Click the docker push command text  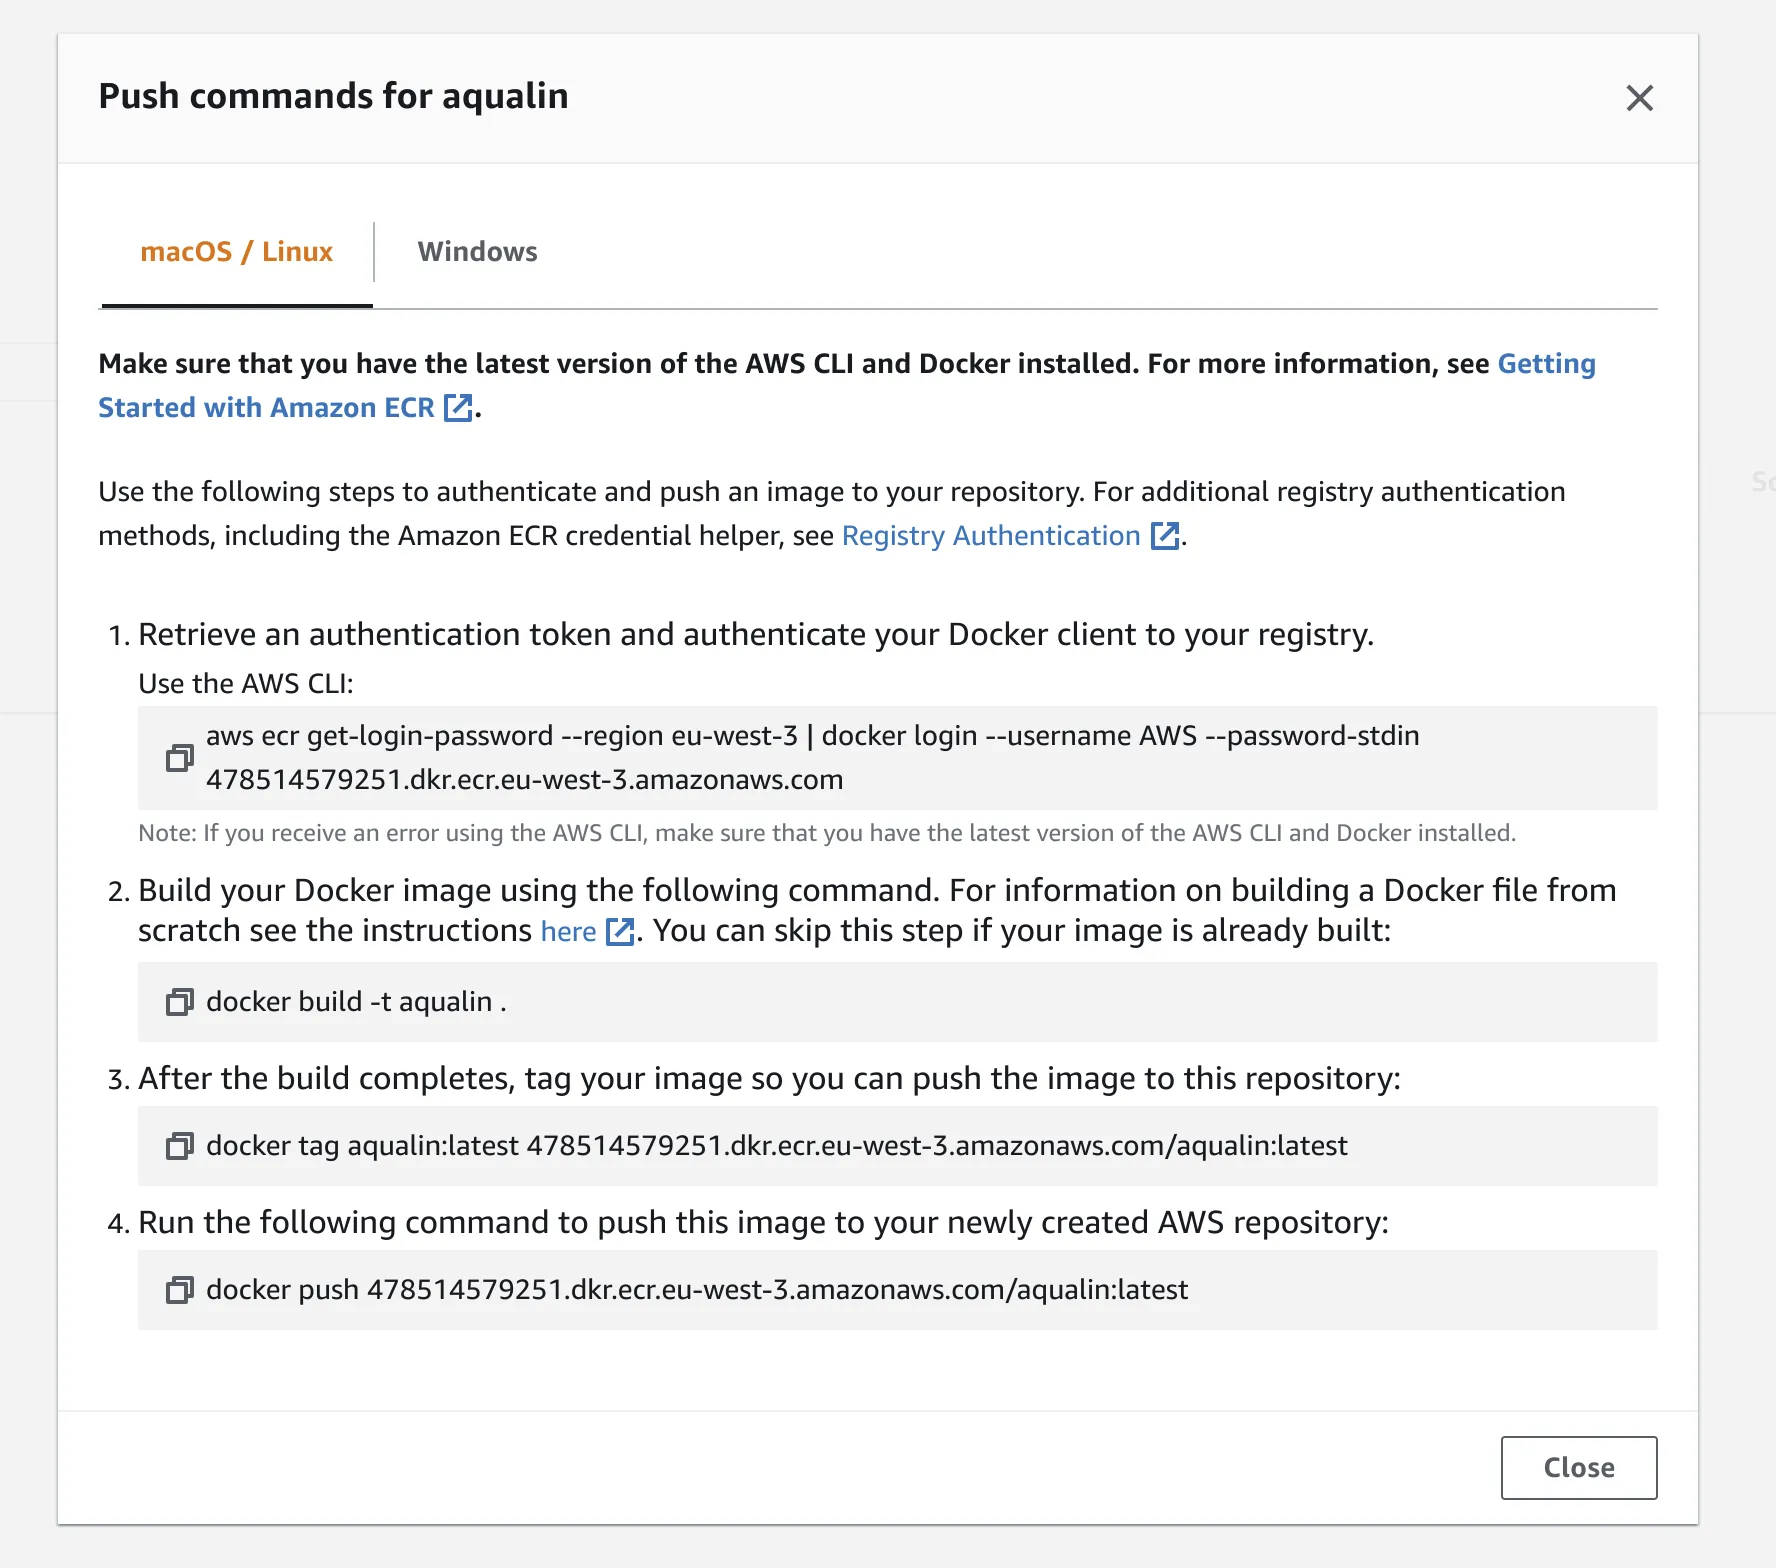tap(696, 1290)
